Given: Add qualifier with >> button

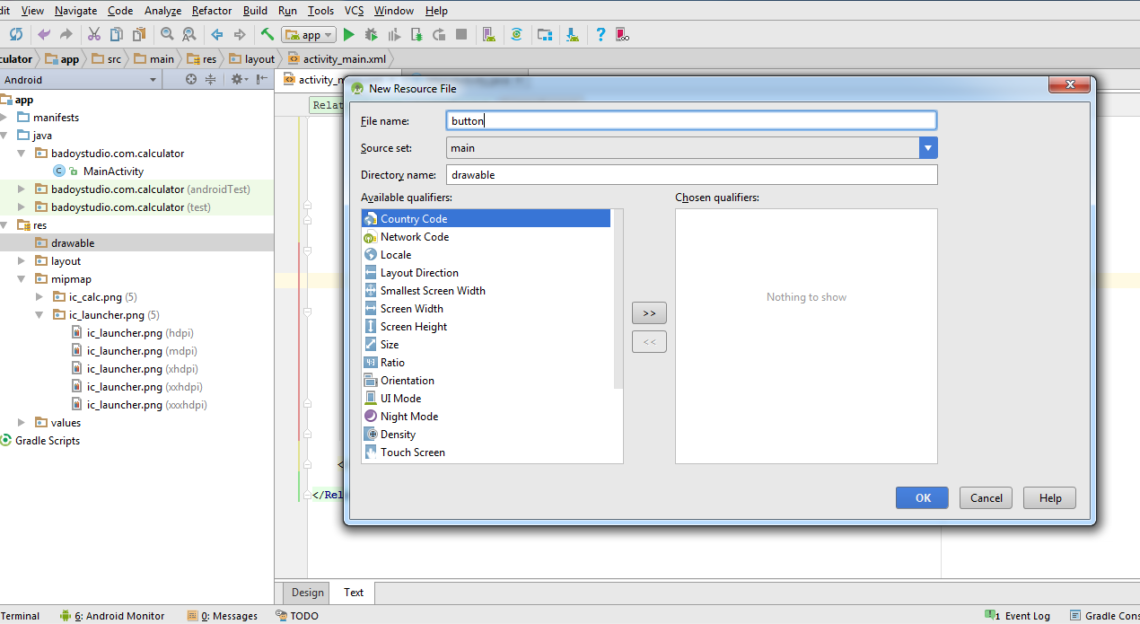Looking at the screenshot, I should 649,313.
